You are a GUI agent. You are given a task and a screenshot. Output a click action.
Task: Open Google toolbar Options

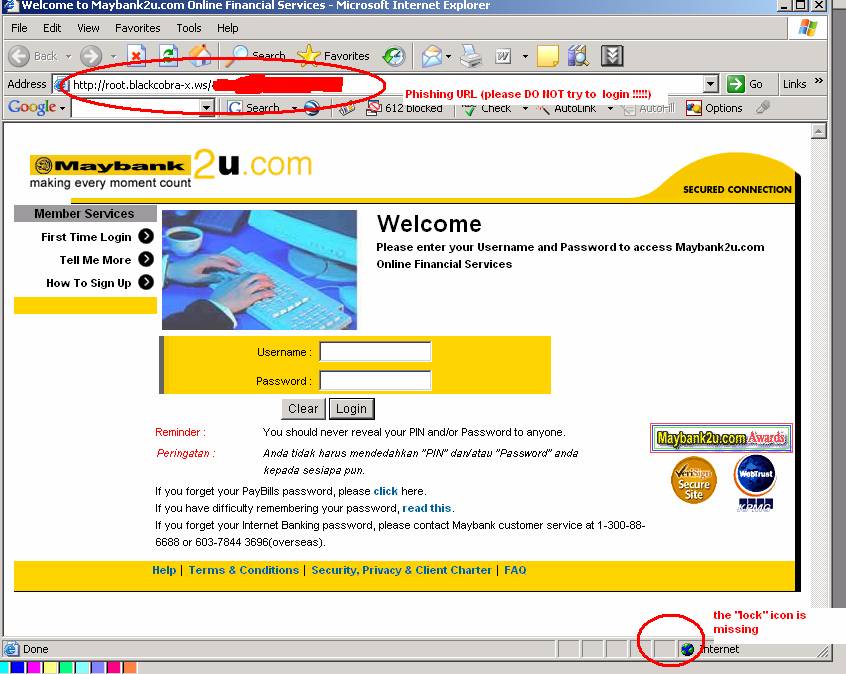714,108
